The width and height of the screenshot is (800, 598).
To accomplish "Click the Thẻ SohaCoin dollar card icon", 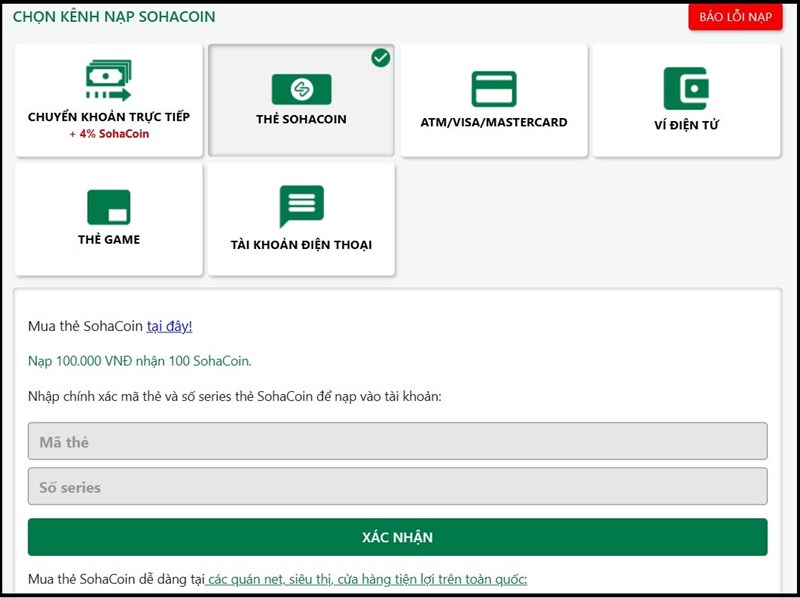I will 303,89.
